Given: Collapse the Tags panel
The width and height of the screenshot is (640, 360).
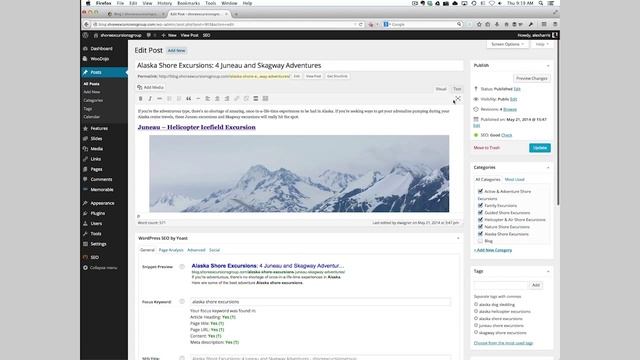Looking at the screenshot, I should point(548,271).
